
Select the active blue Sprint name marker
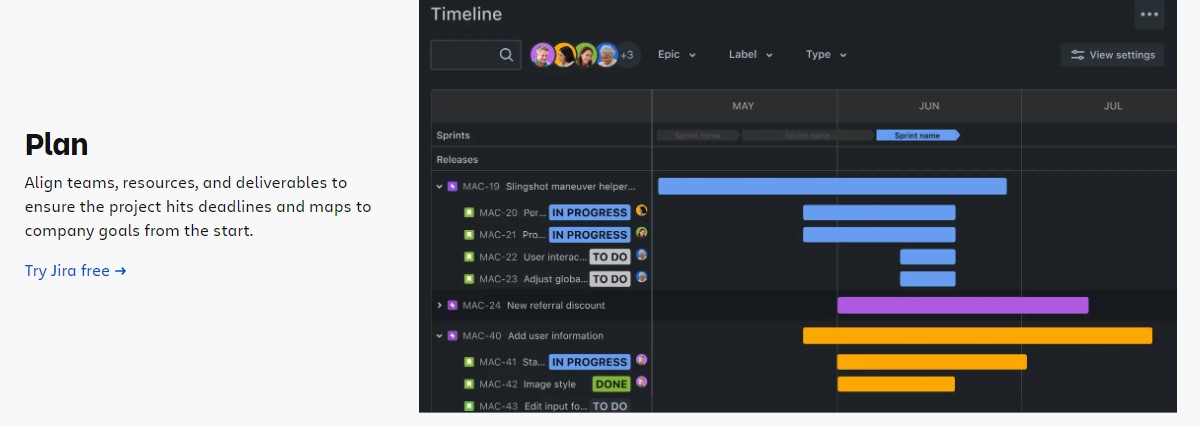point(918,135)
